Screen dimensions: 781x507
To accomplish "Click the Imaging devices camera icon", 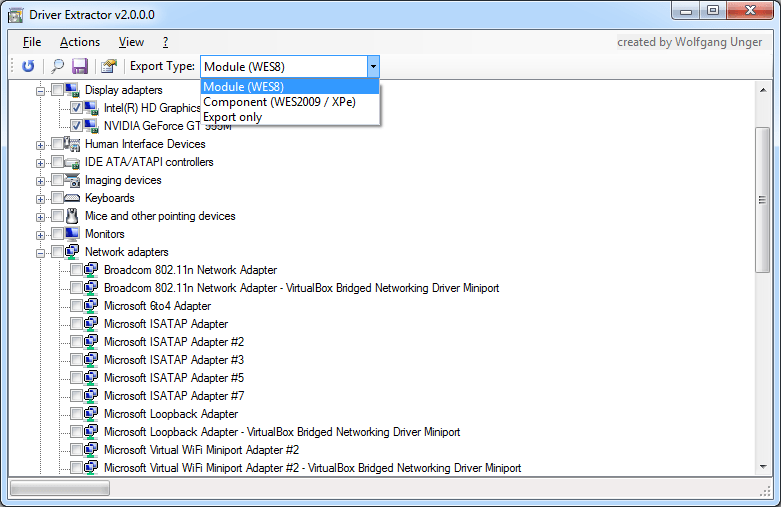I will (72, 180).
